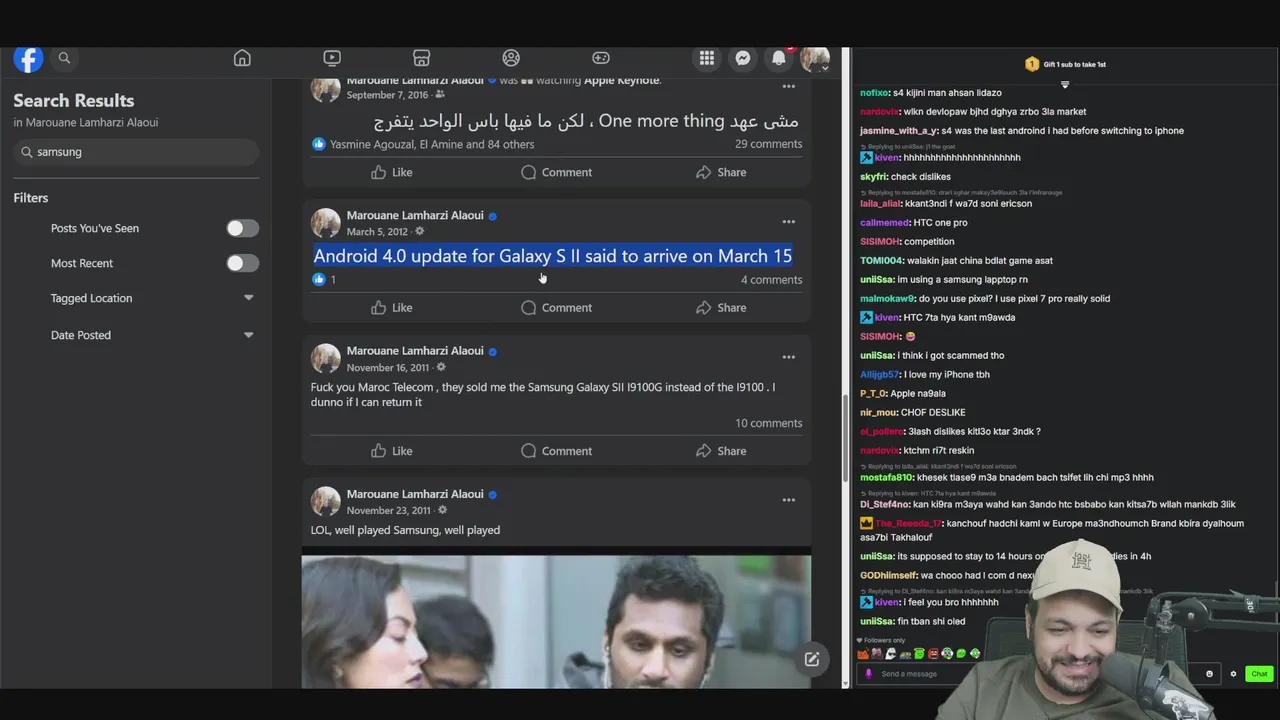The image size is (1280, 720).
Task: Share the Maroc Telecom post
Action: [x=721, y=451]
